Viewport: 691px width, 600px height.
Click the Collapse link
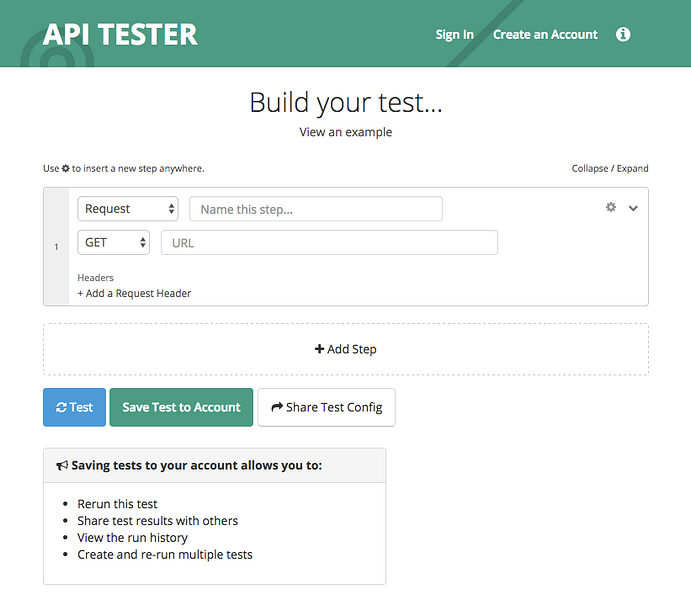coord(590,168)
